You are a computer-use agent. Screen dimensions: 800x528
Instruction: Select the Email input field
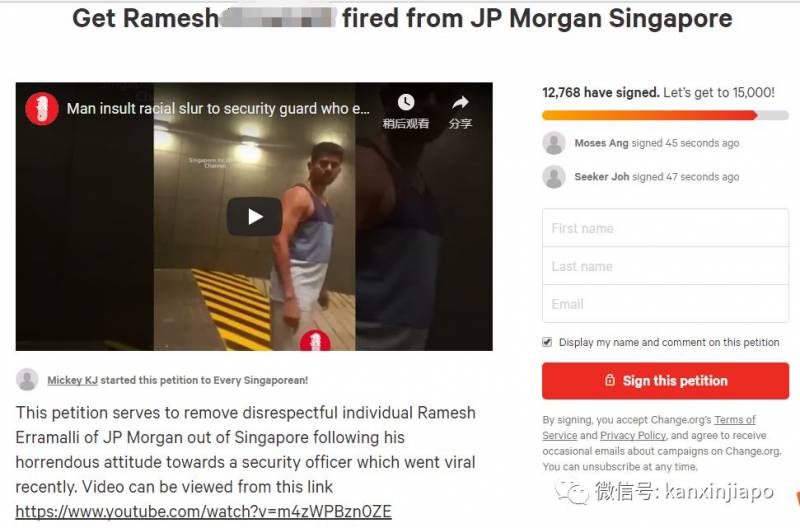click(x=665, y=304)
